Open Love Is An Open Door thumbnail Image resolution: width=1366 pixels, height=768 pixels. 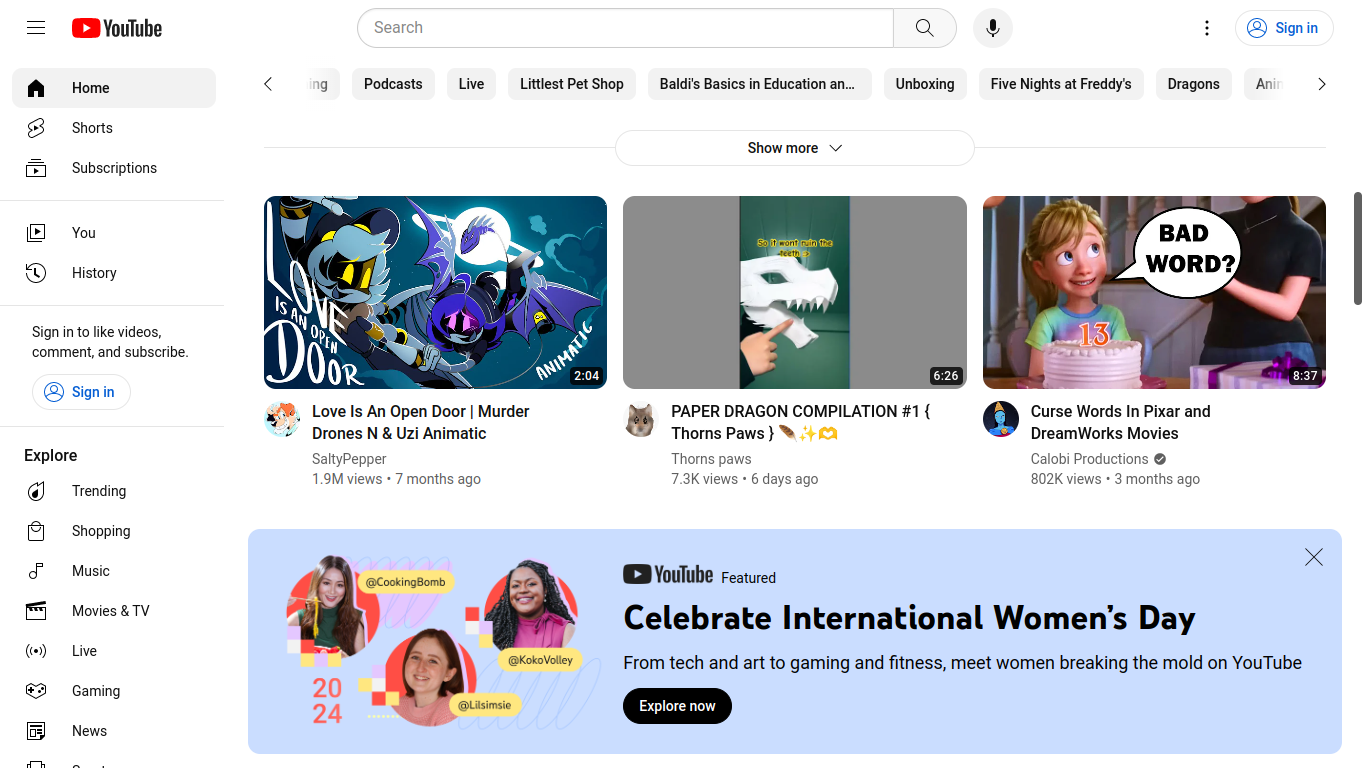pos(435,292)
